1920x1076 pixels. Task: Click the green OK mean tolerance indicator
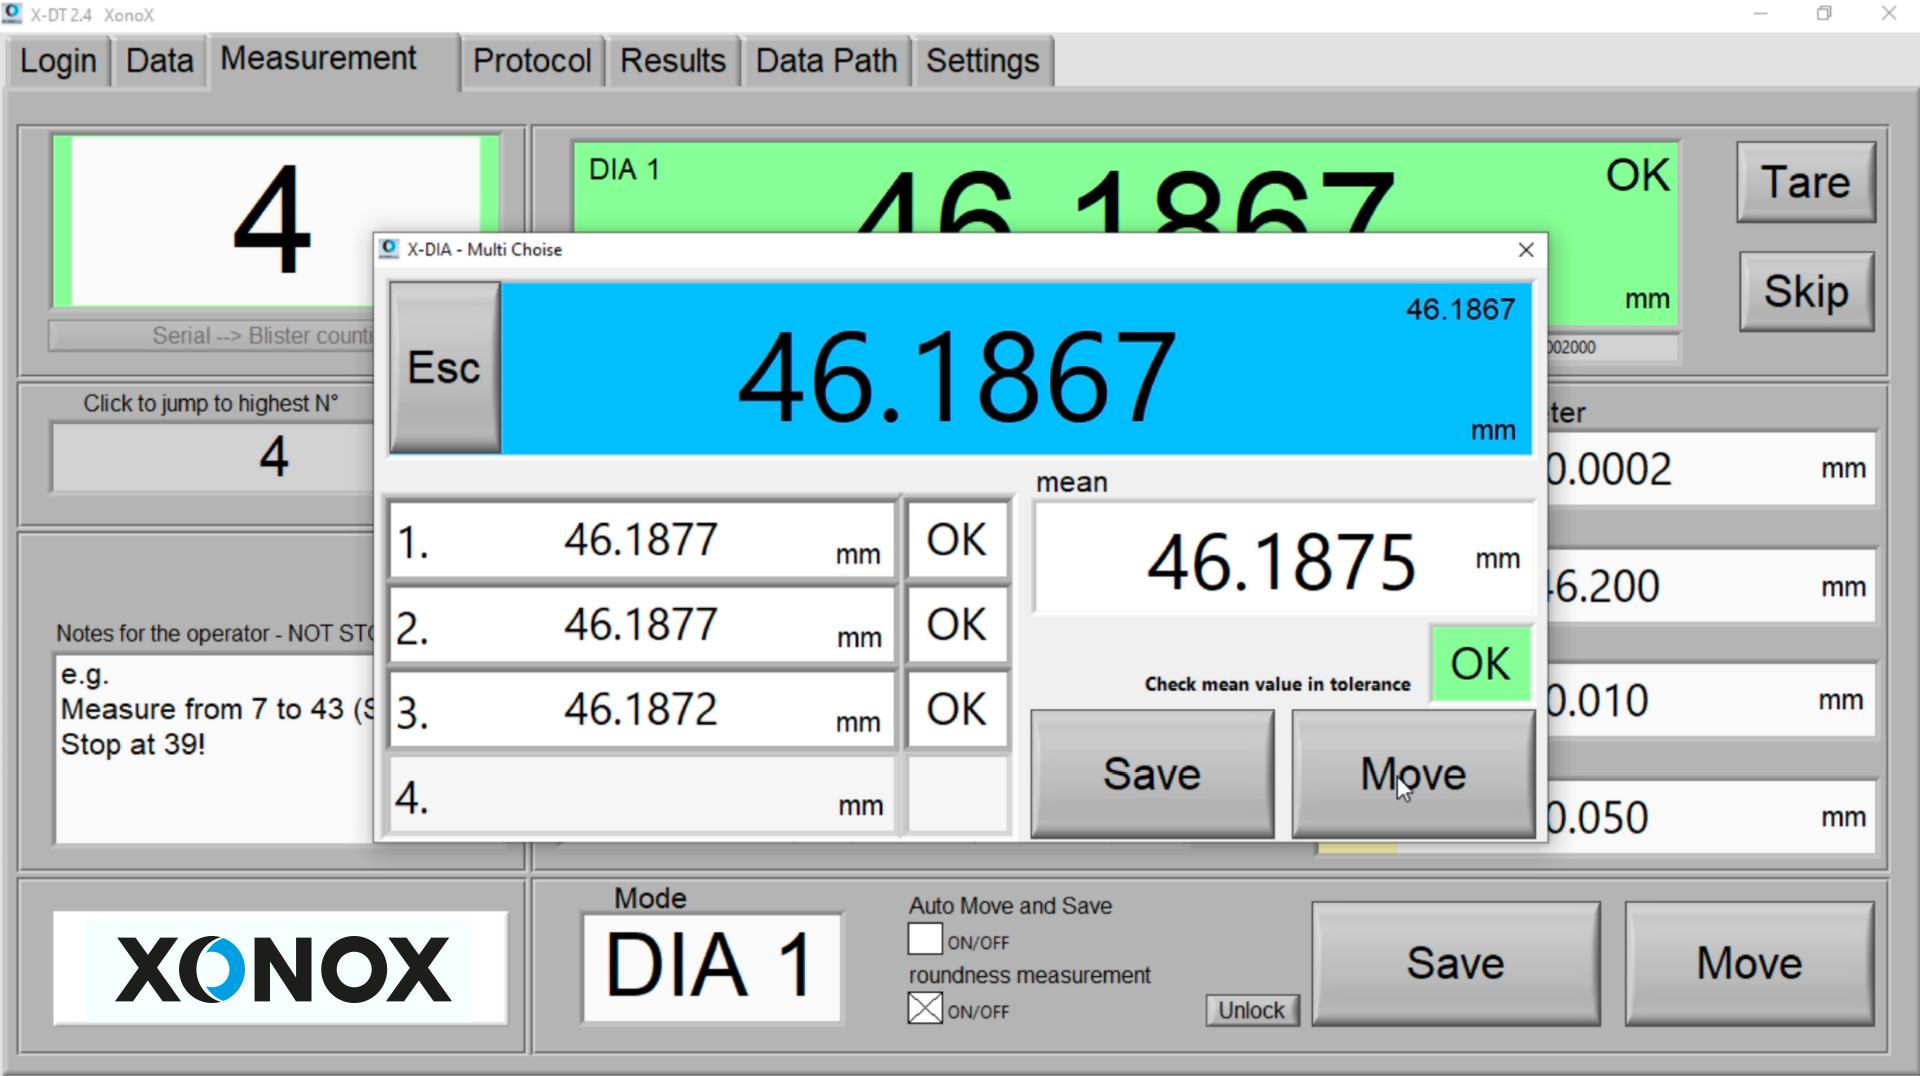(x=1480, y=664)
